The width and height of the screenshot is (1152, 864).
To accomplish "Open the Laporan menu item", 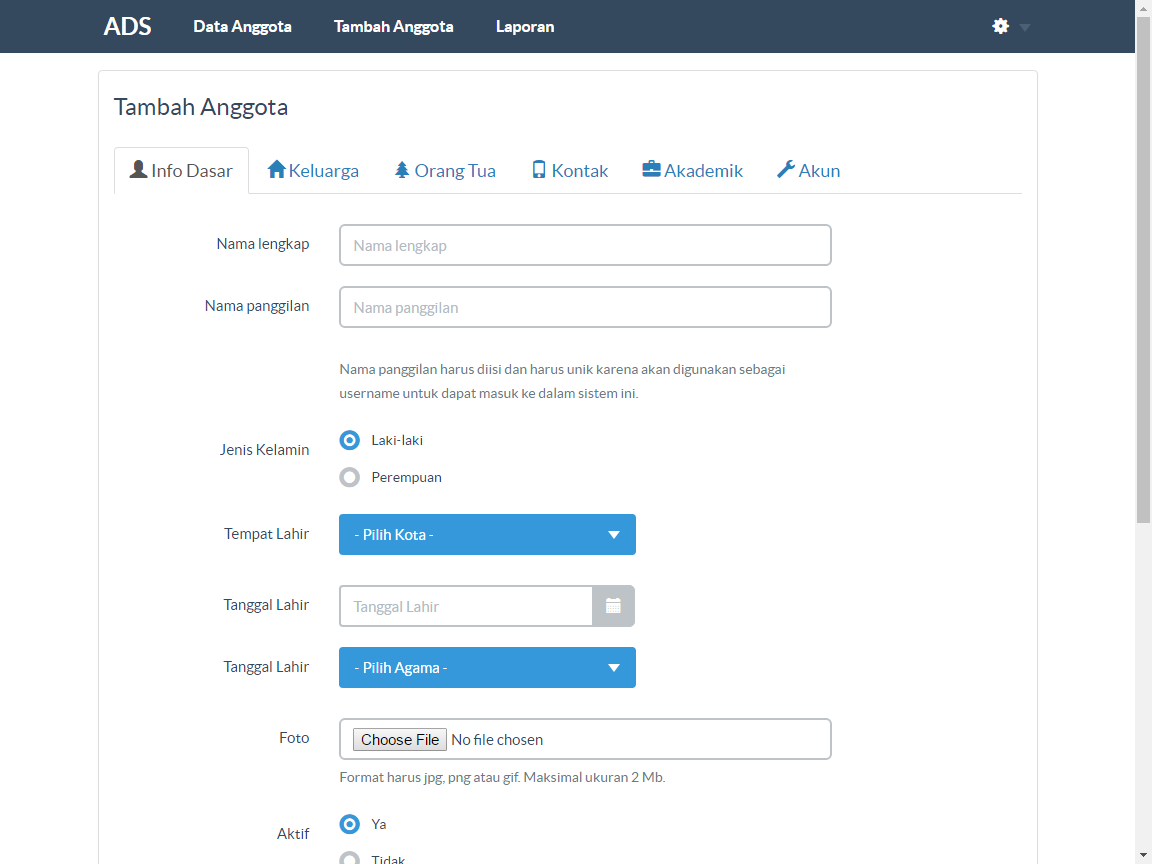I will pyautogui.click(x=524, y=27).
